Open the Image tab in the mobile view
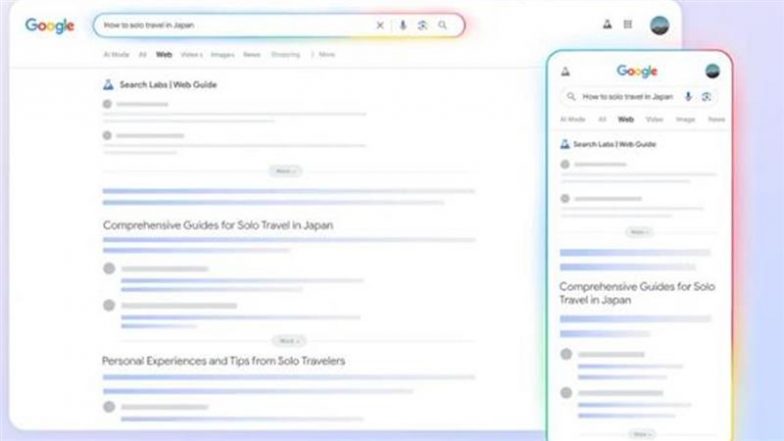This screenshot has width=784, height=441. pyautogui.click(x=686, y=119)
